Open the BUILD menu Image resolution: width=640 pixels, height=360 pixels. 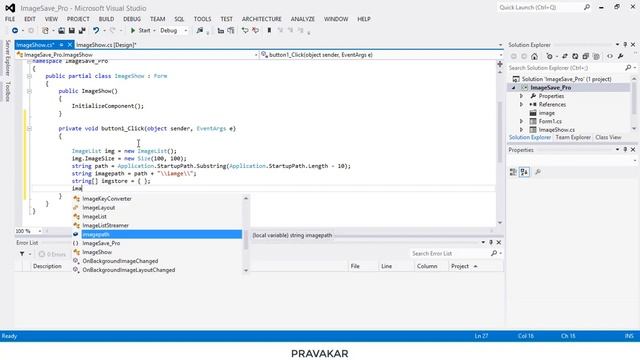[106, 19]
